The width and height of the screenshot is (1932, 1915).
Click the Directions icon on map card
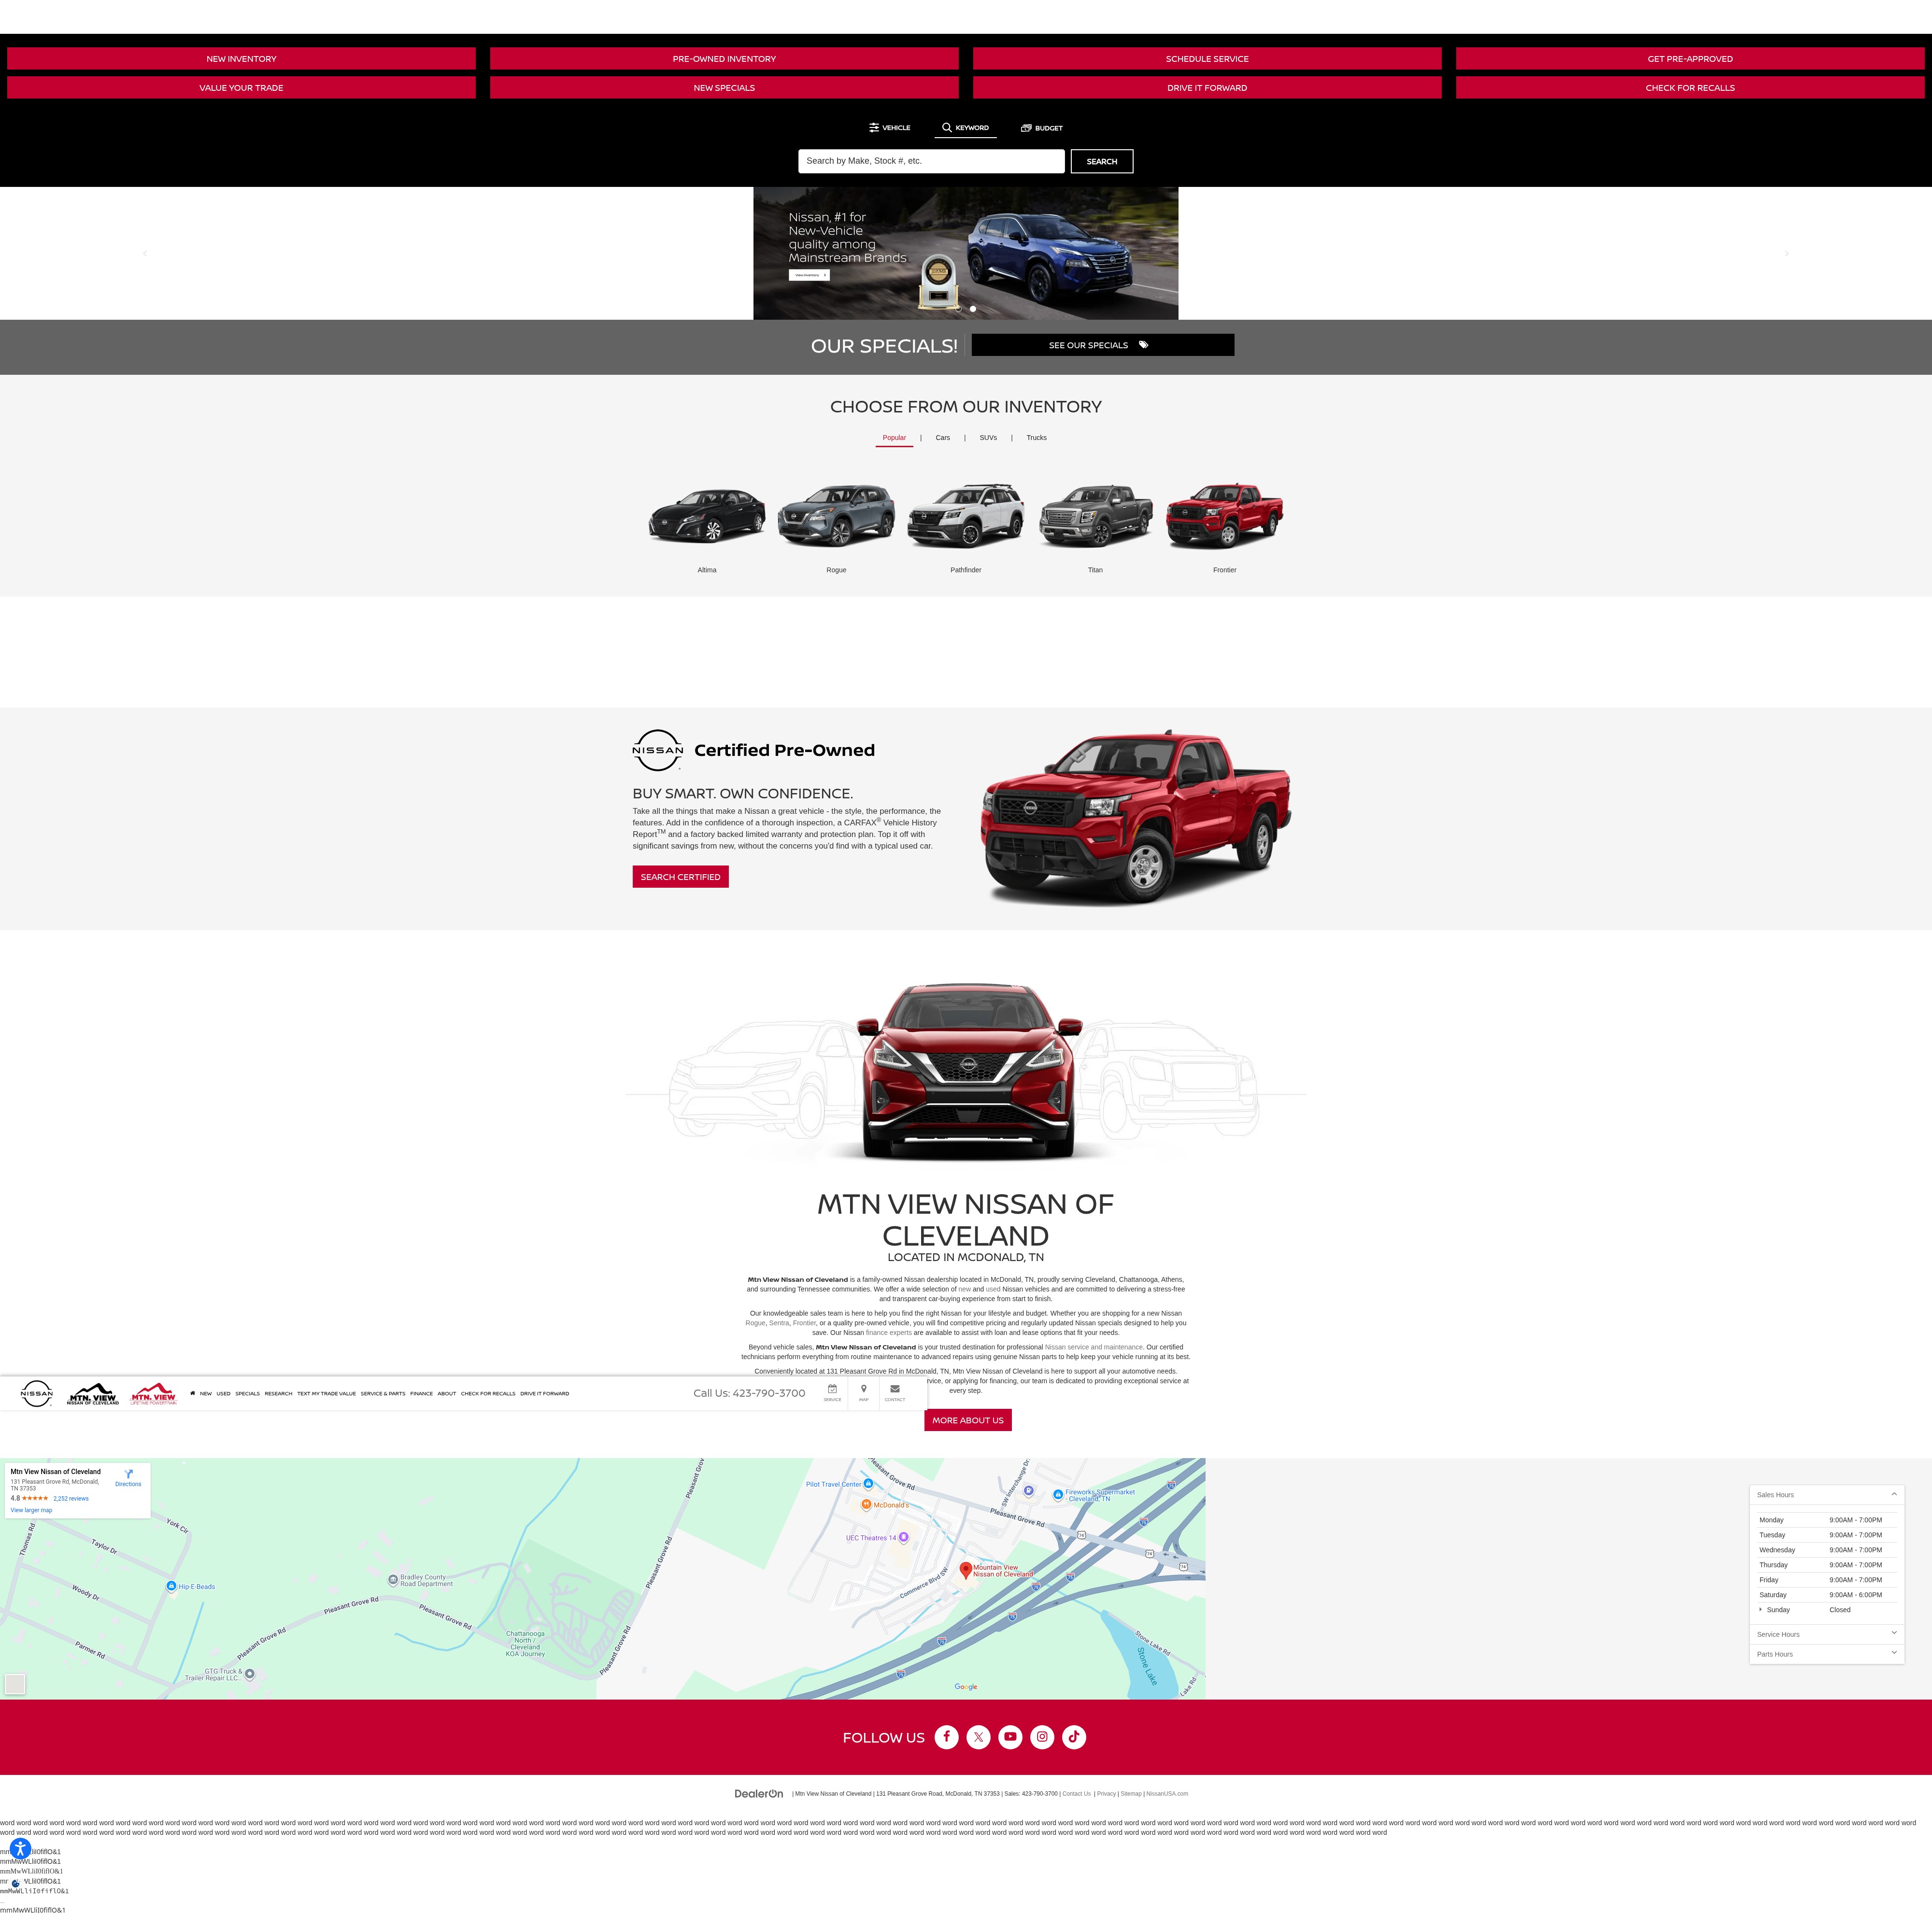pos(128,1474)
